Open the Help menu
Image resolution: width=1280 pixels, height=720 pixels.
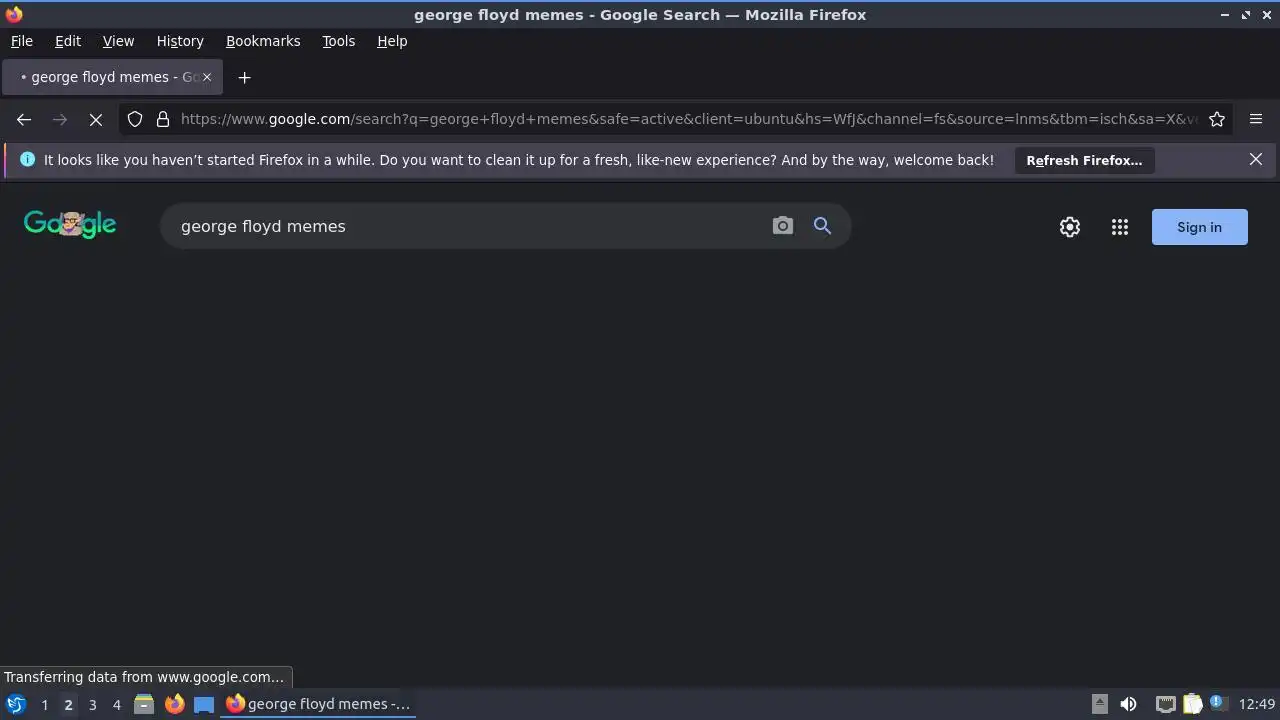392,41
